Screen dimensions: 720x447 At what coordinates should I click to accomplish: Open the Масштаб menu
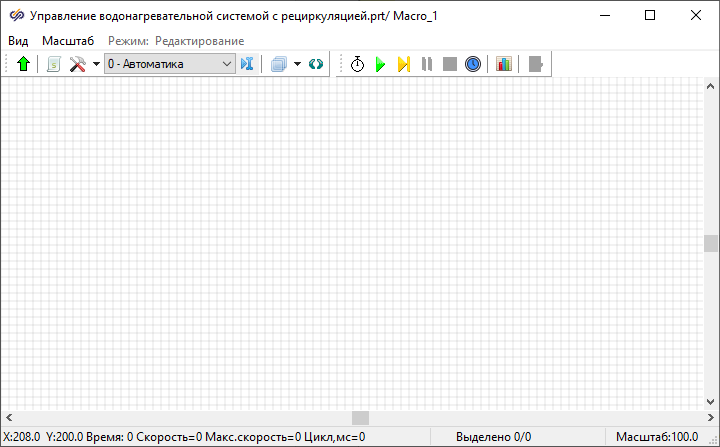(68, 41)
